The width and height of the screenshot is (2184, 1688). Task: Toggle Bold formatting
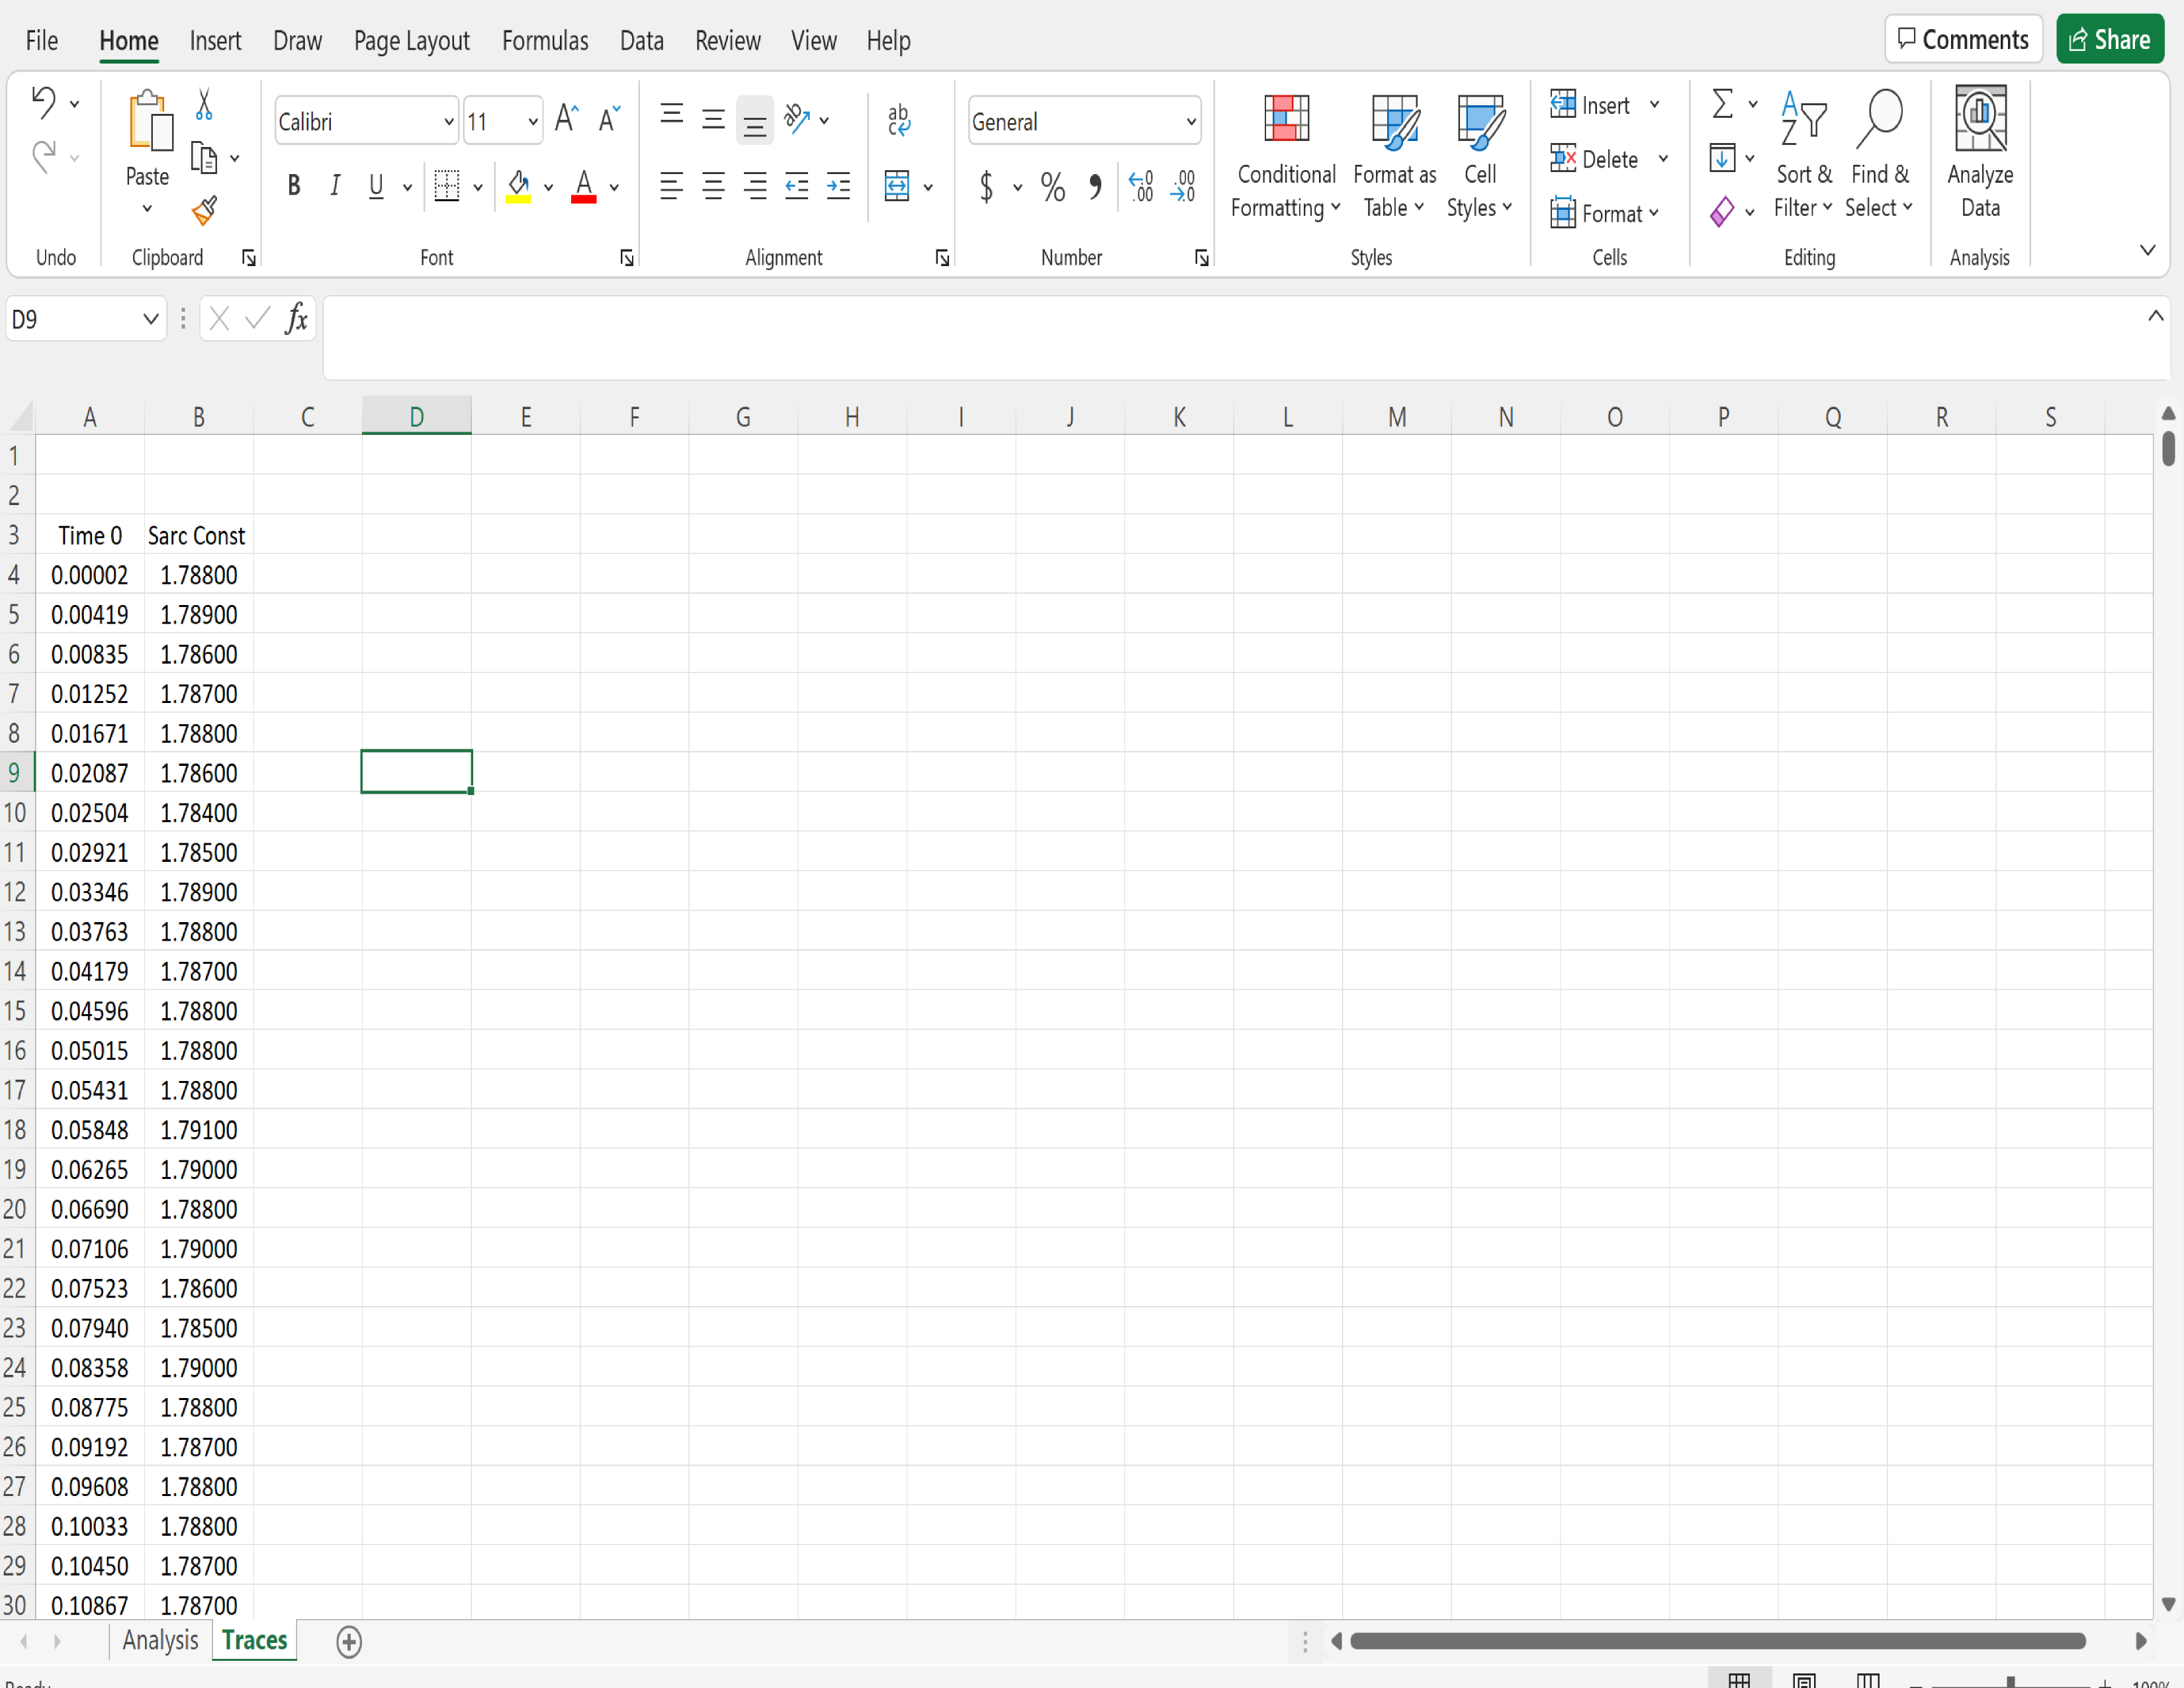tap(294, 186)
